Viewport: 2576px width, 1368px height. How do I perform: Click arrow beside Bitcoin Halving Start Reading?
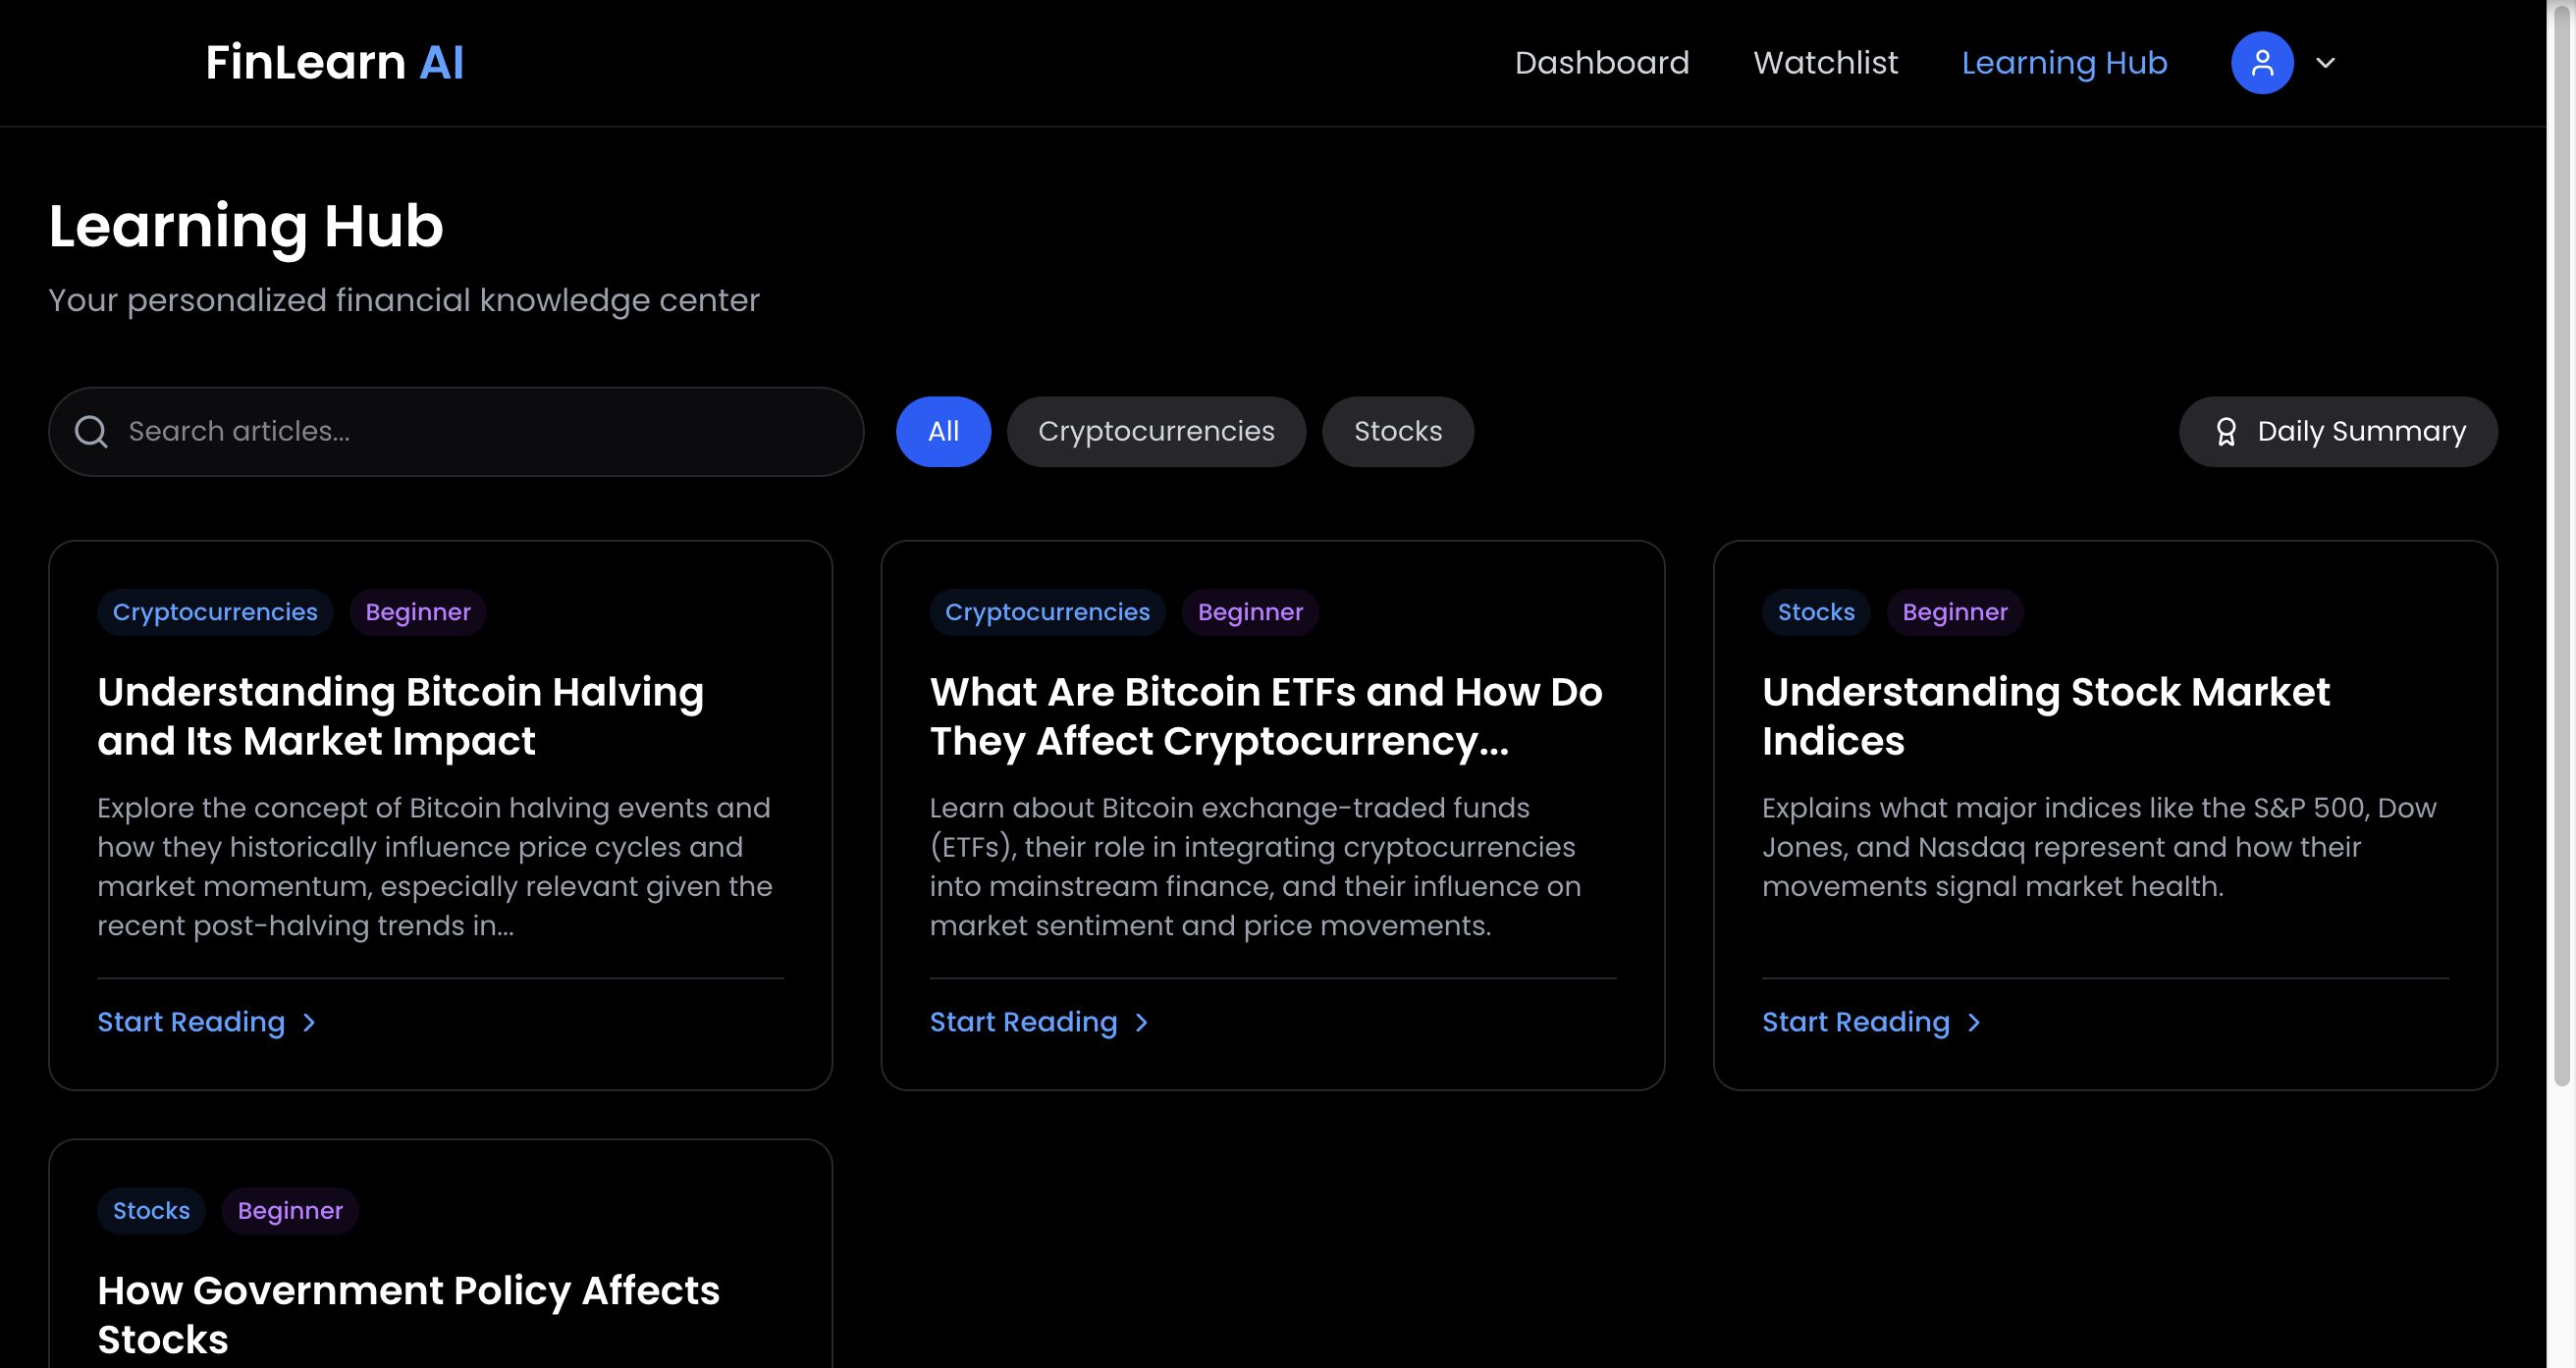click(x=309, y=1022)
